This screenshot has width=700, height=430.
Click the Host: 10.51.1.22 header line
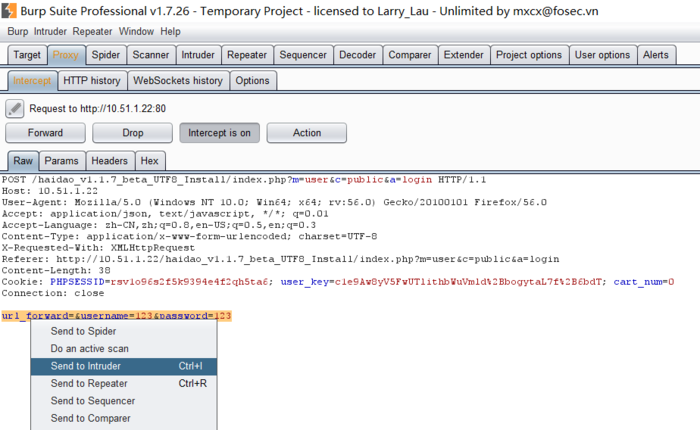50,191
